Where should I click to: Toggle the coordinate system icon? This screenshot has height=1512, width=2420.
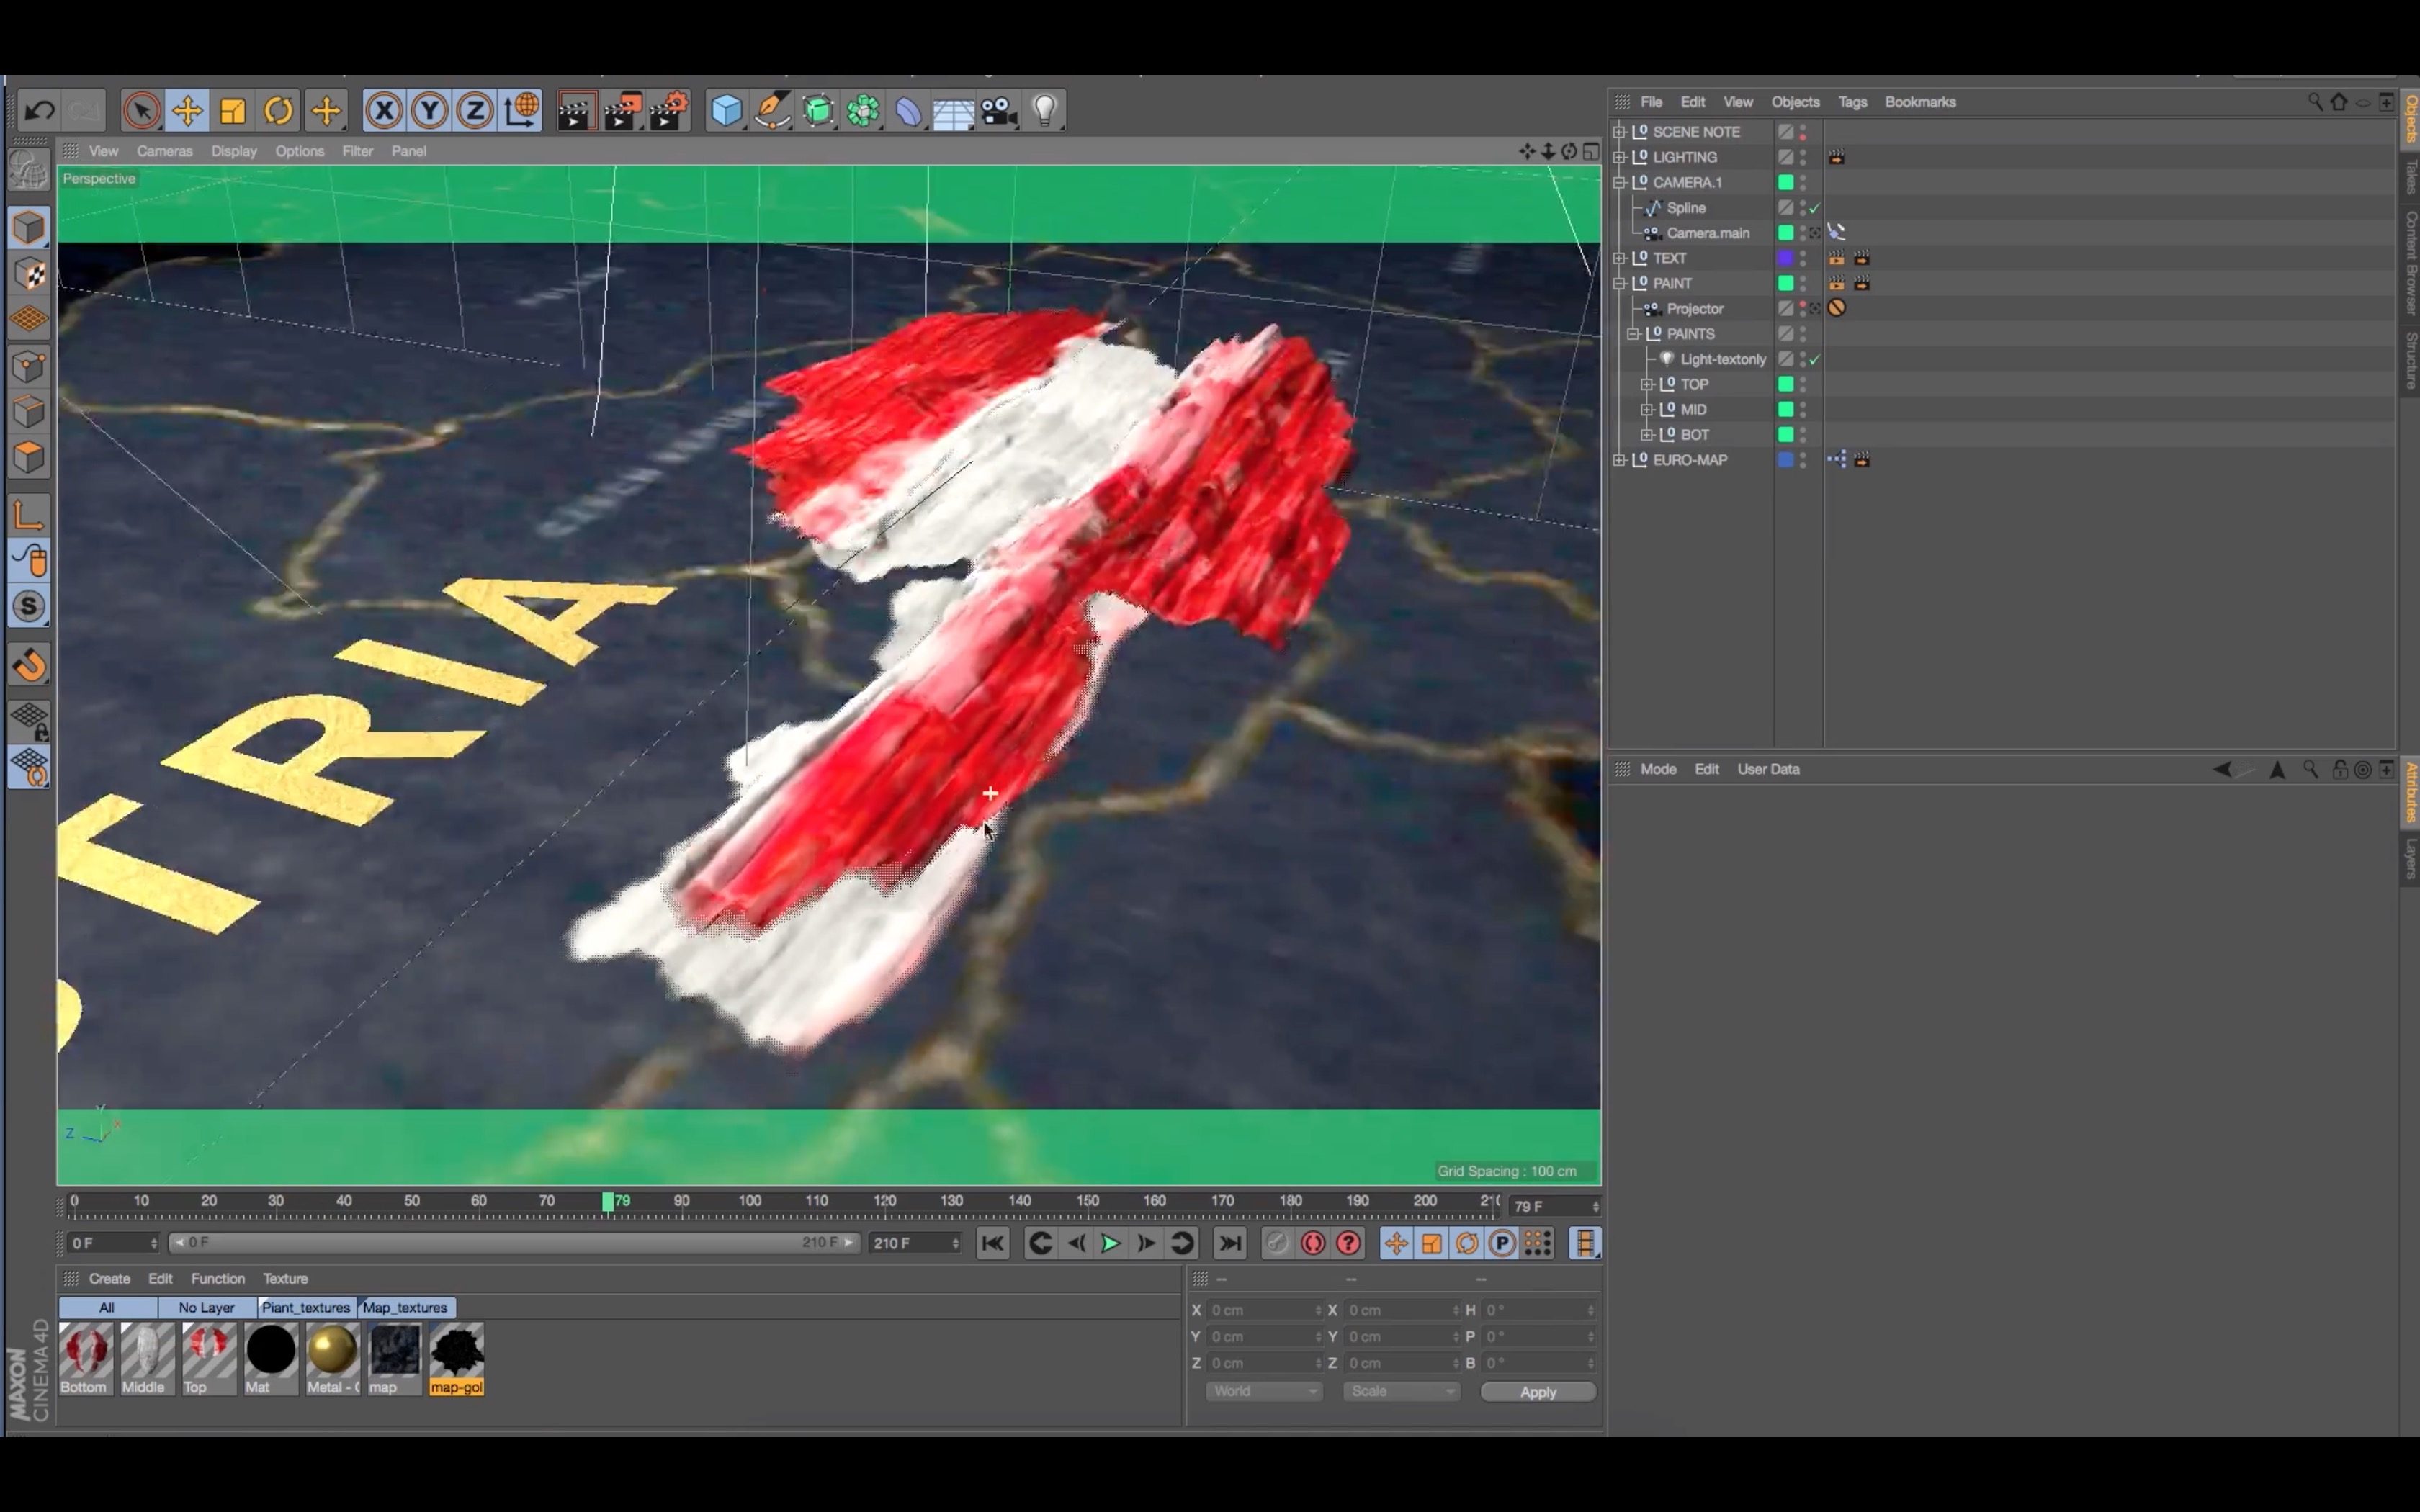[522, 110]
